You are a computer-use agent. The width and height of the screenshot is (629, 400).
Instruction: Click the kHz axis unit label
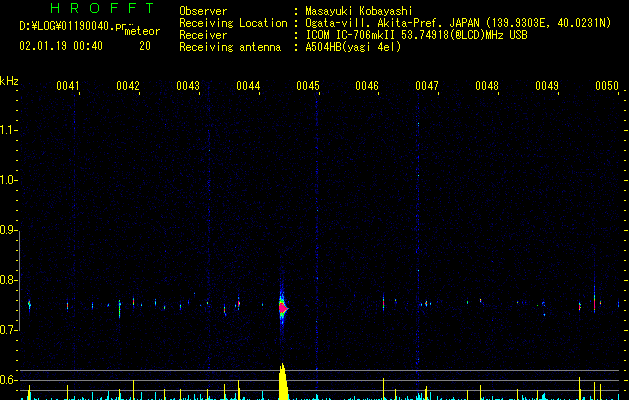[x=9, y=81]
